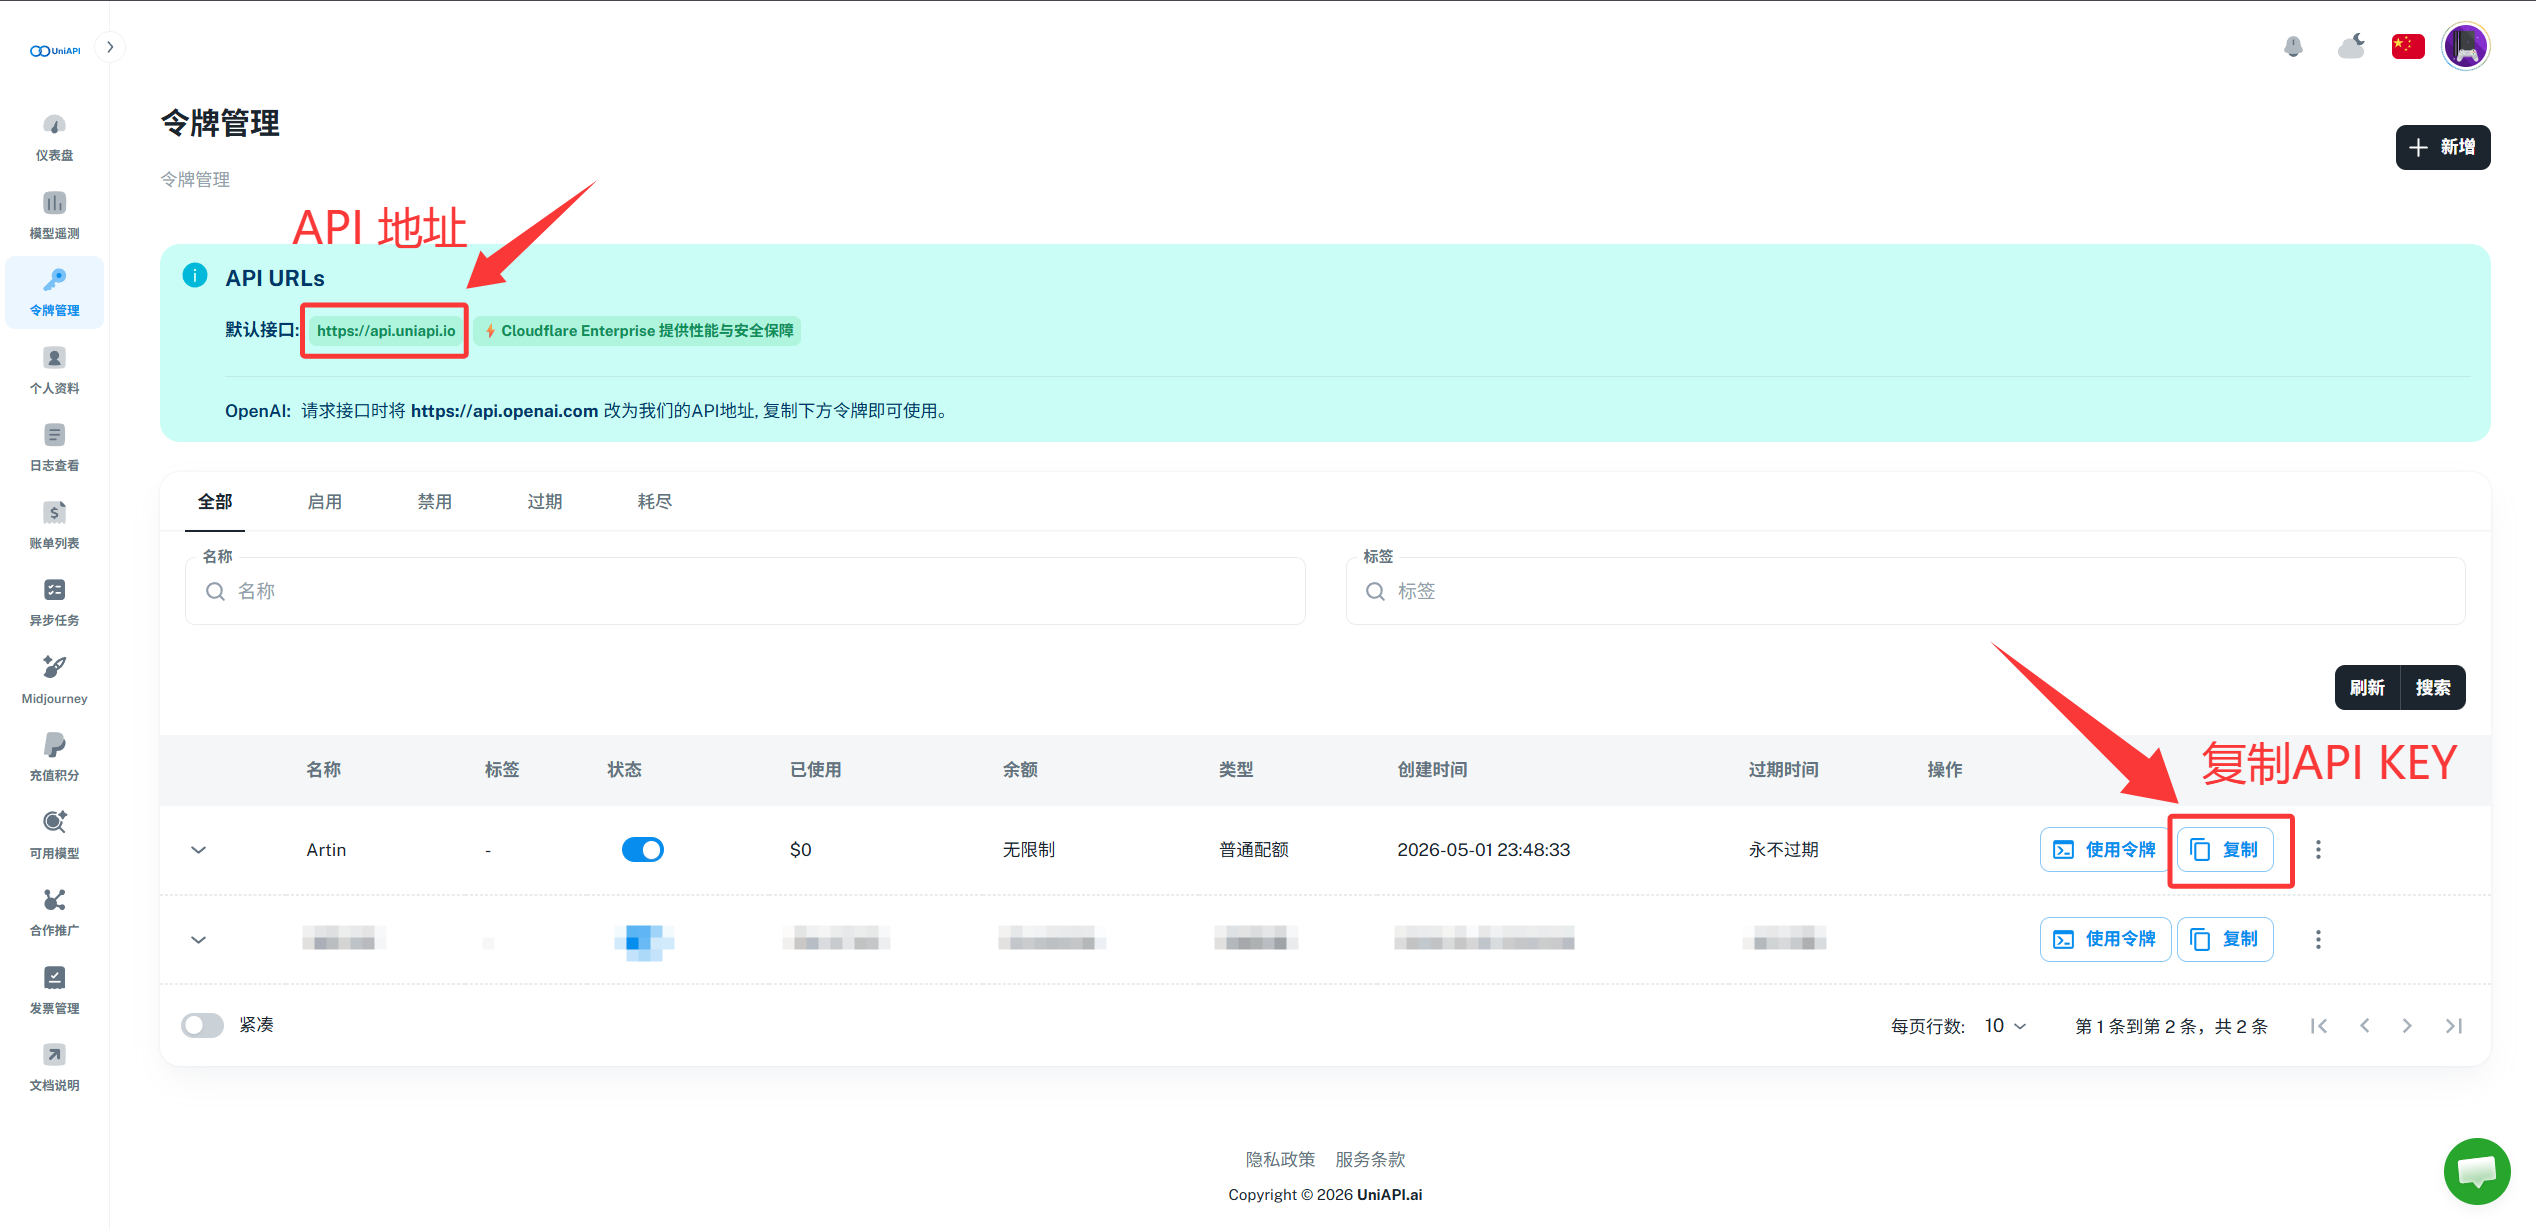This screenshot has width=2536, height=1230.
Task: Go to the last page of results
Action: point(2453,1026)
